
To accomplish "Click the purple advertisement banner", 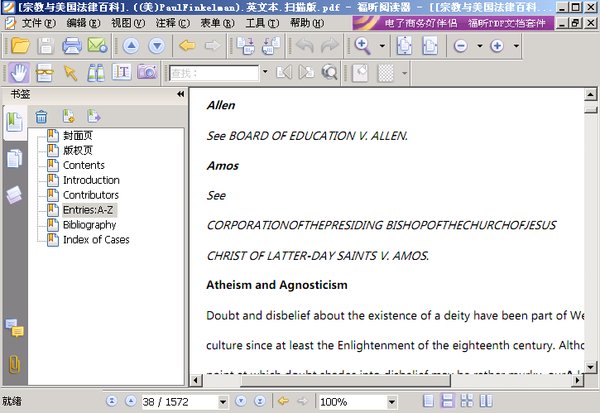I will [453, 23].
